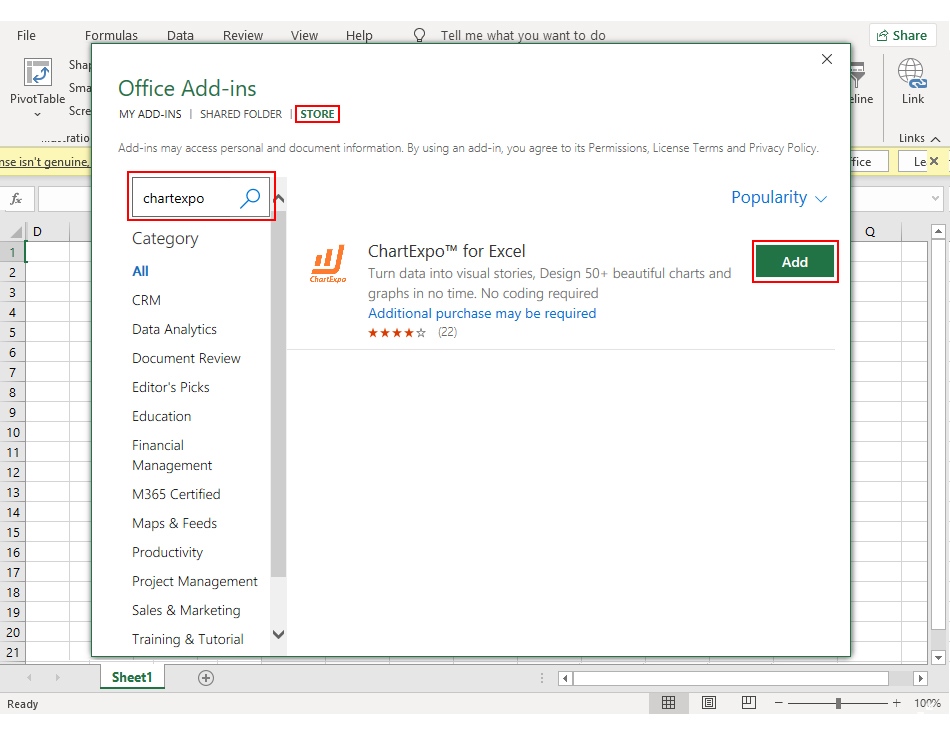Open the Formulas ribbon tab
Image resolution: width=950 pixels, height=735 pixels.
click(111, 35)
